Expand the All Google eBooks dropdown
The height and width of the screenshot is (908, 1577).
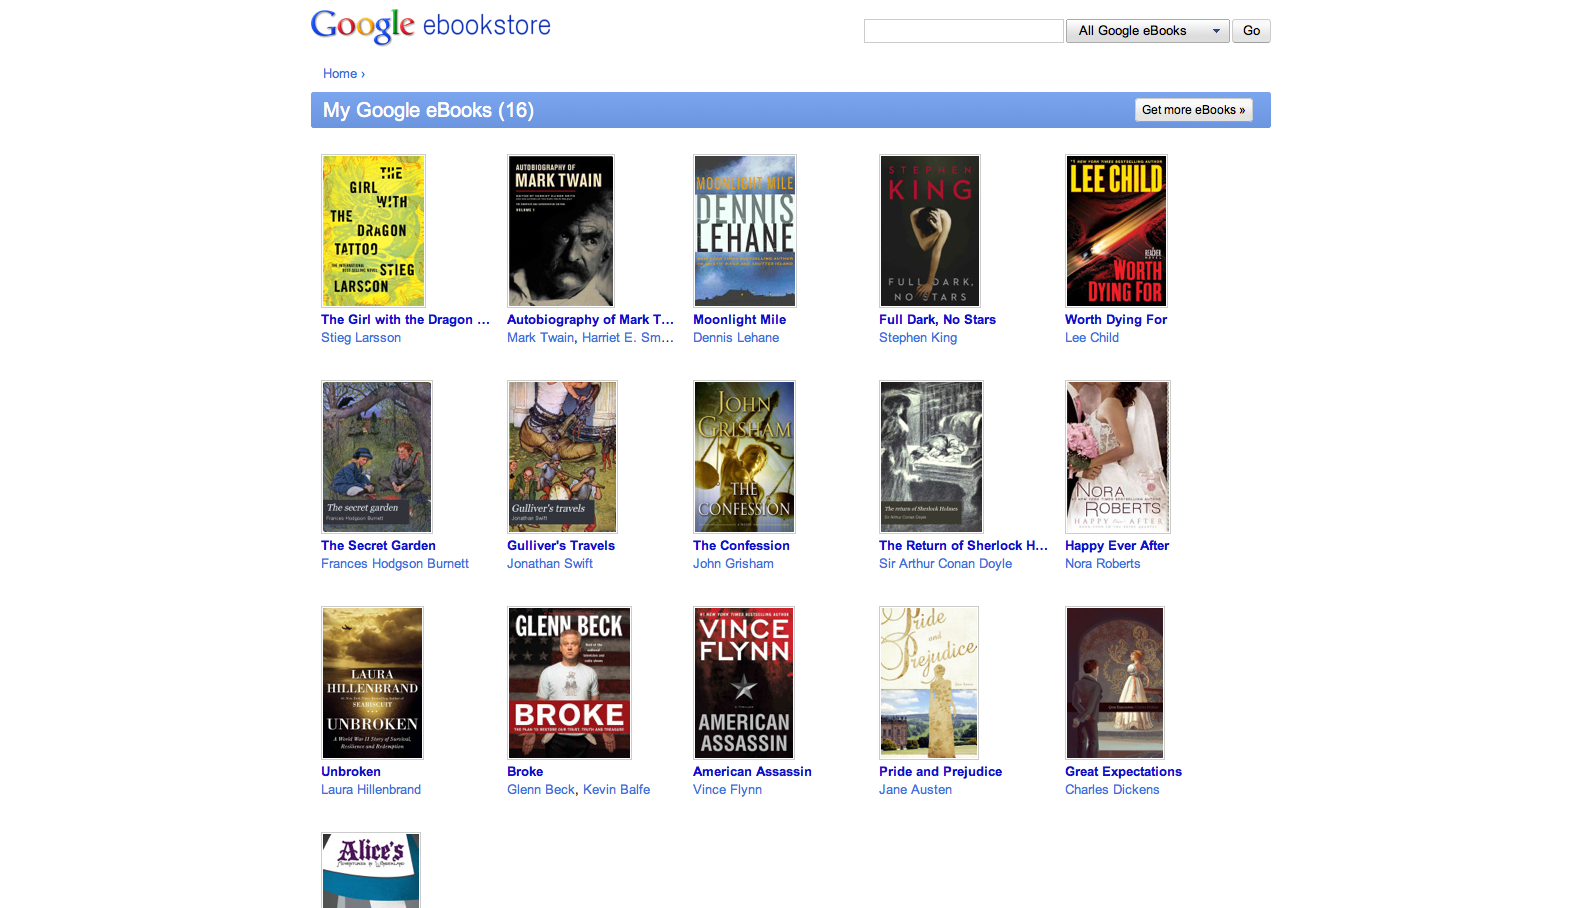[1147, 31]
